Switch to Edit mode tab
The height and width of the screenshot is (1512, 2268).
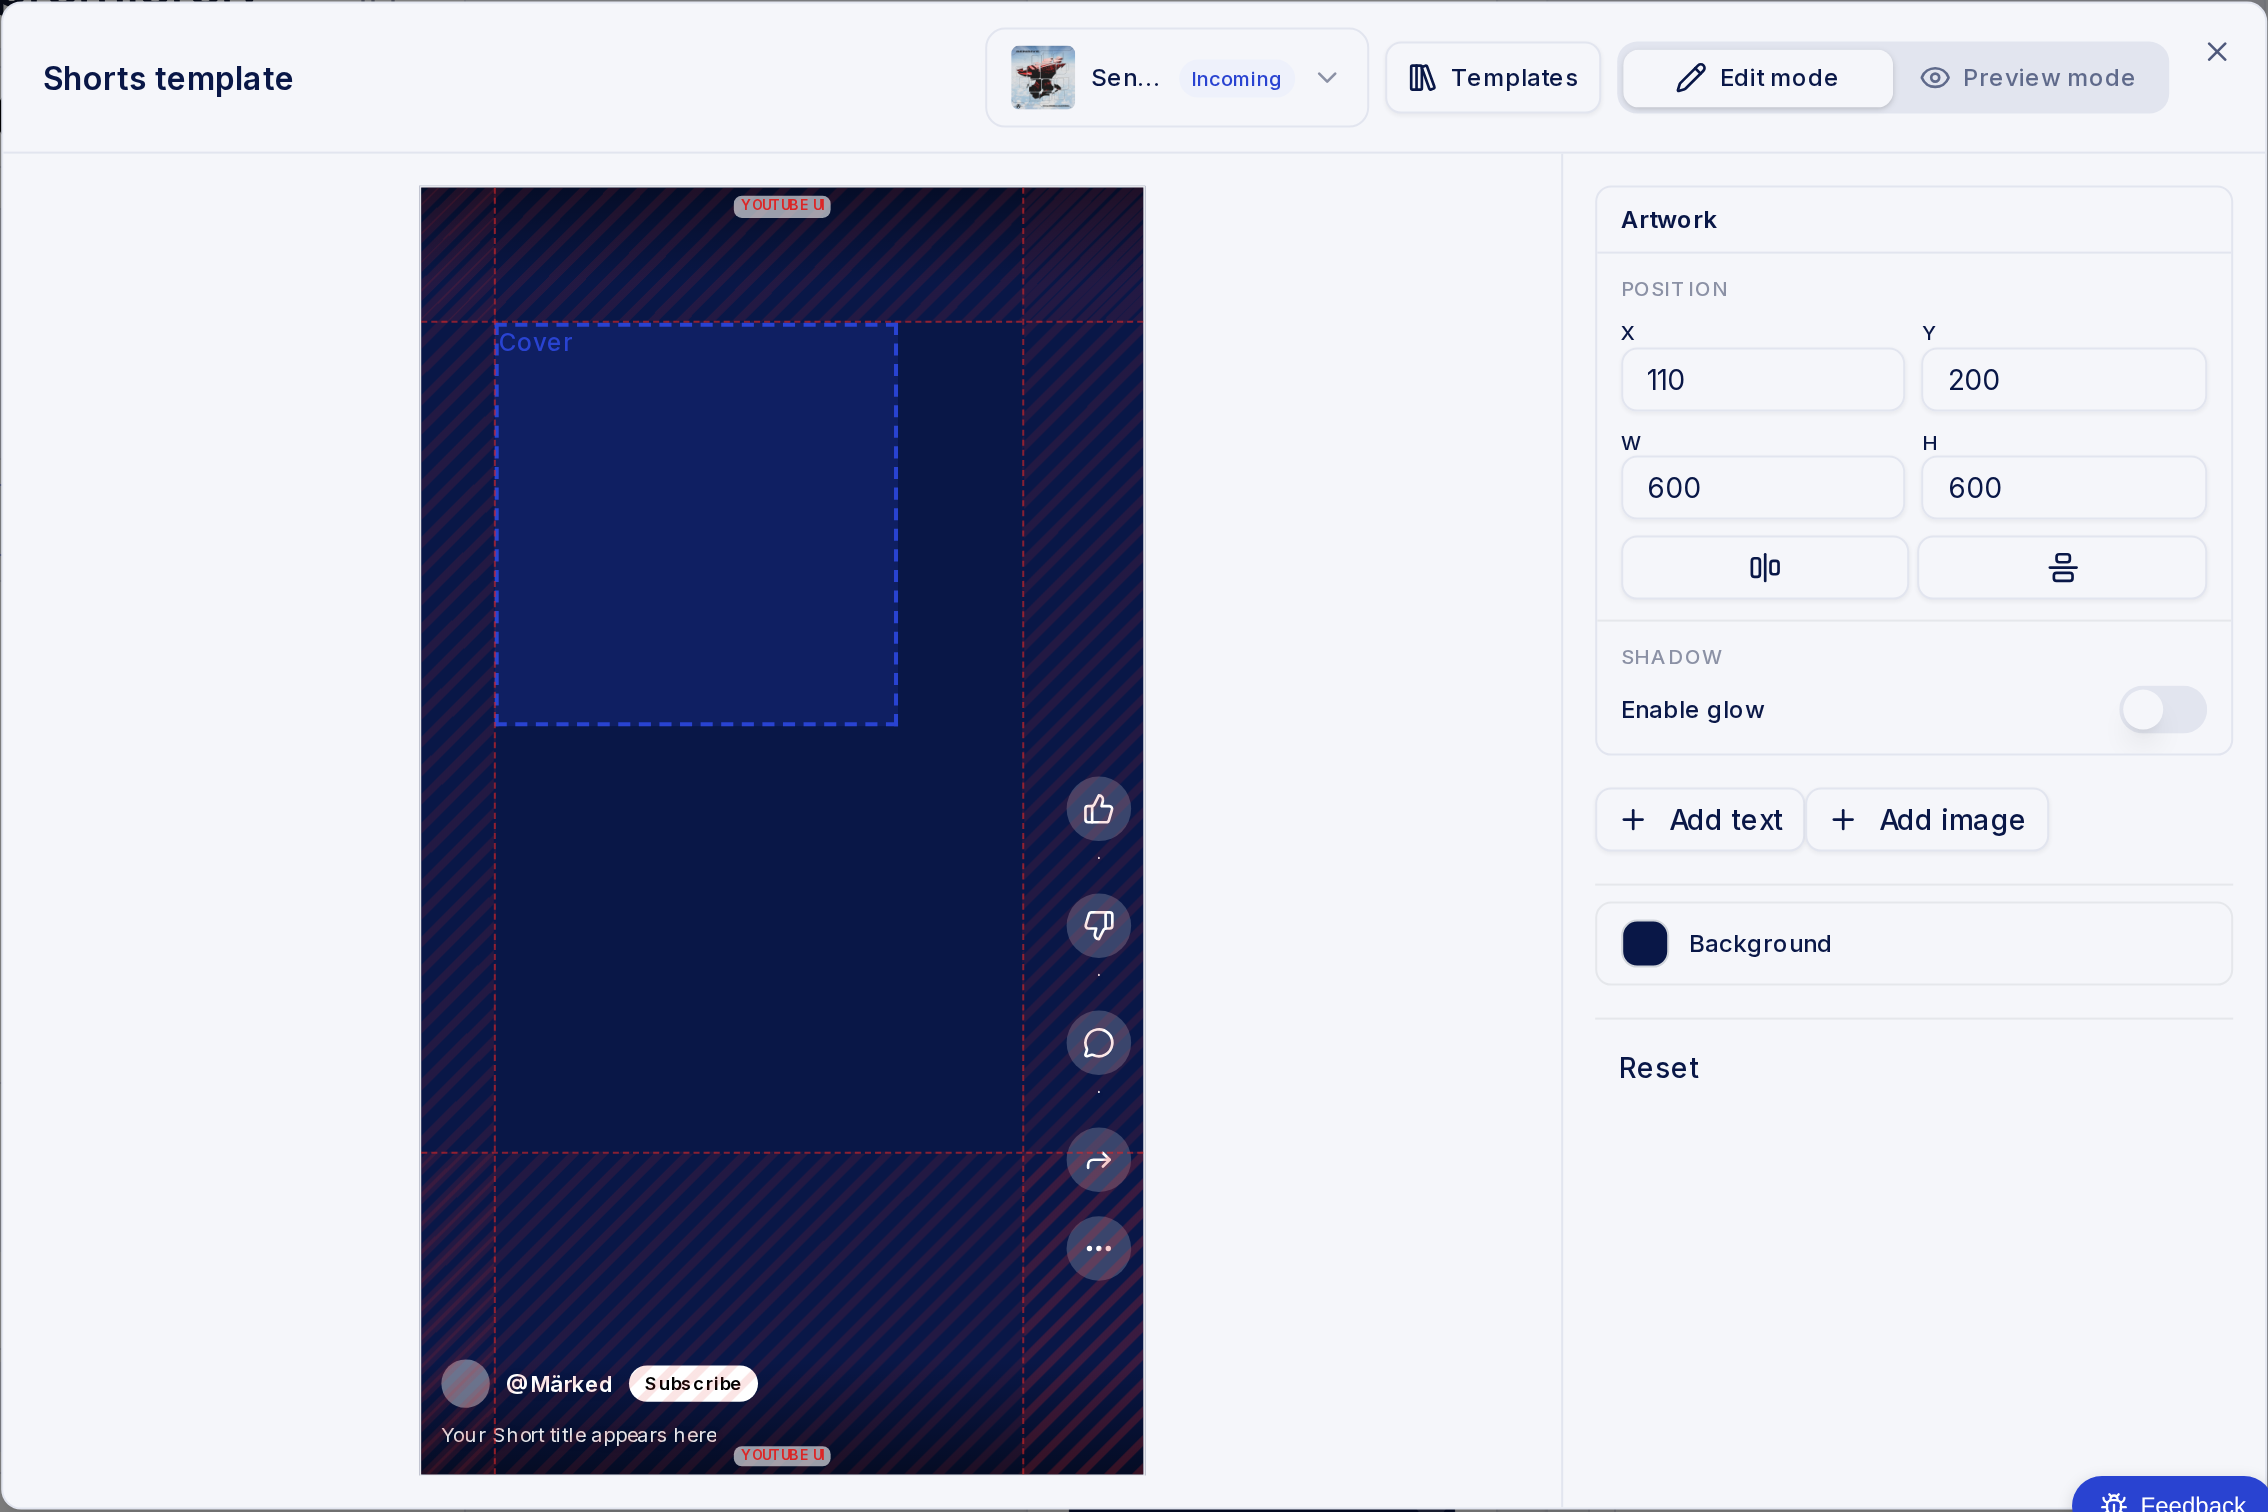[x=1757, y=78]
